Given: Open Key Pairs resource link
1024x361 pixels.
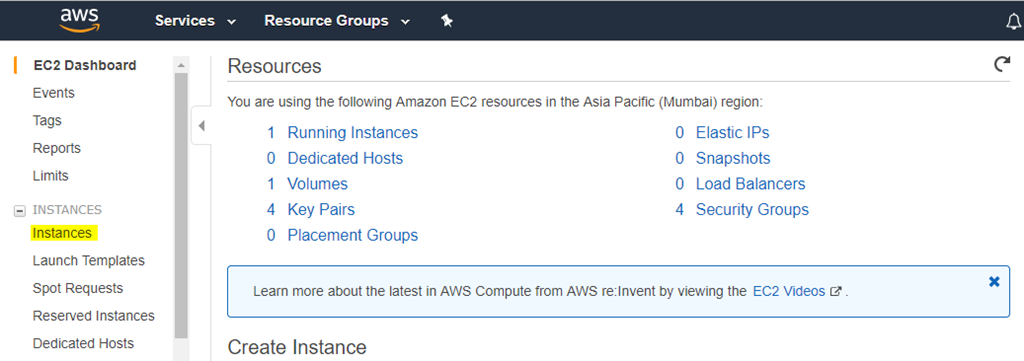Looking at the screenshot, I should point(321,210).
